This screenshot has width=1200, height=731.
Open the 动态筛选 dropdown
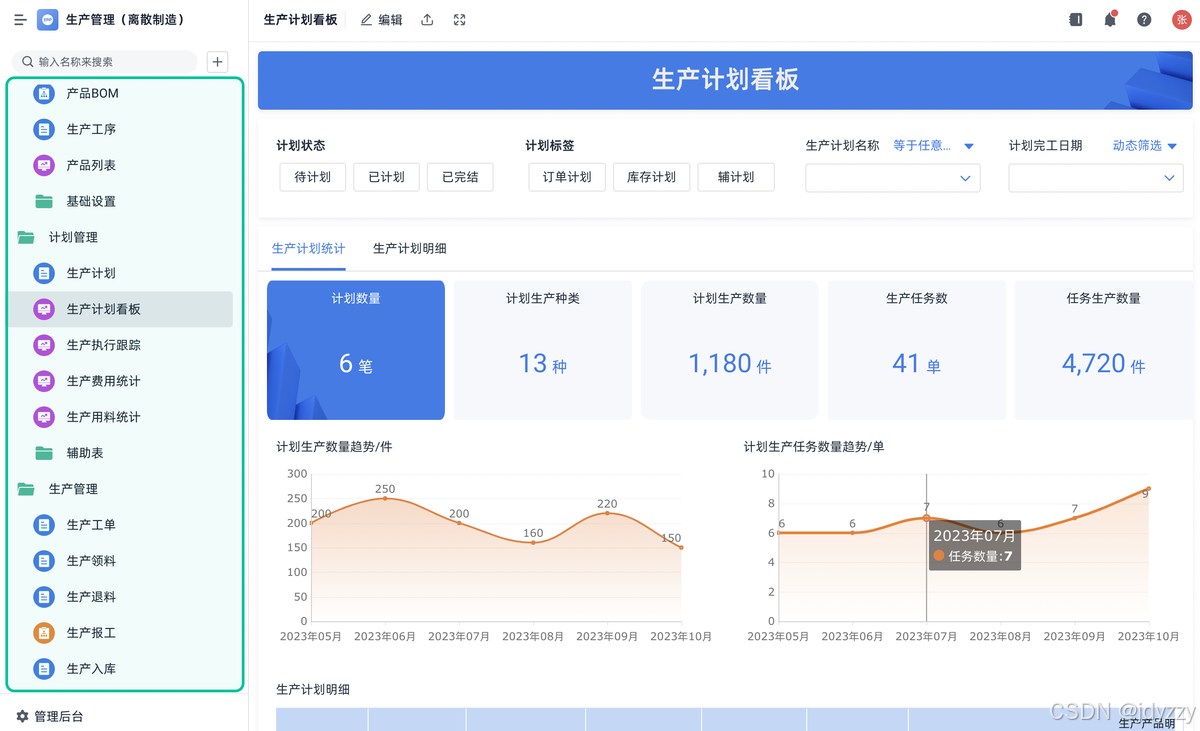click(x=1145, y=146)
